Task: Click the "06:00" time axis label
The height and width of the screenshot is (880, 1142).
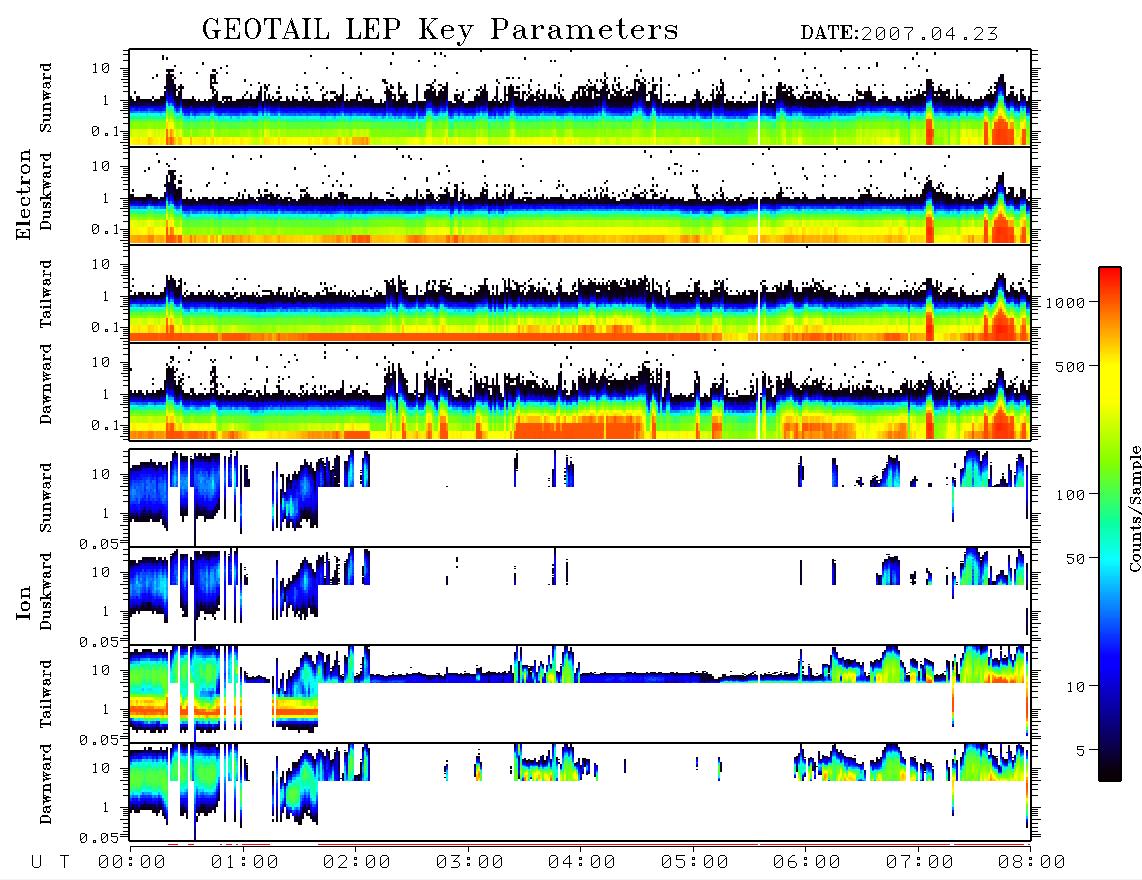Action: tap(807, 863)
